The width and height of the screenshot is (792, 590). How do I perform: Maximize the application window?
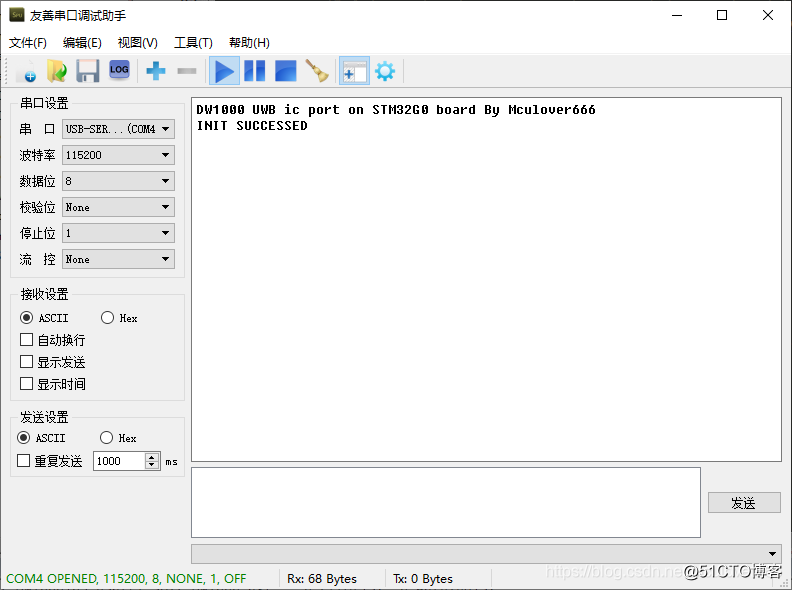[x=722, y=15]
